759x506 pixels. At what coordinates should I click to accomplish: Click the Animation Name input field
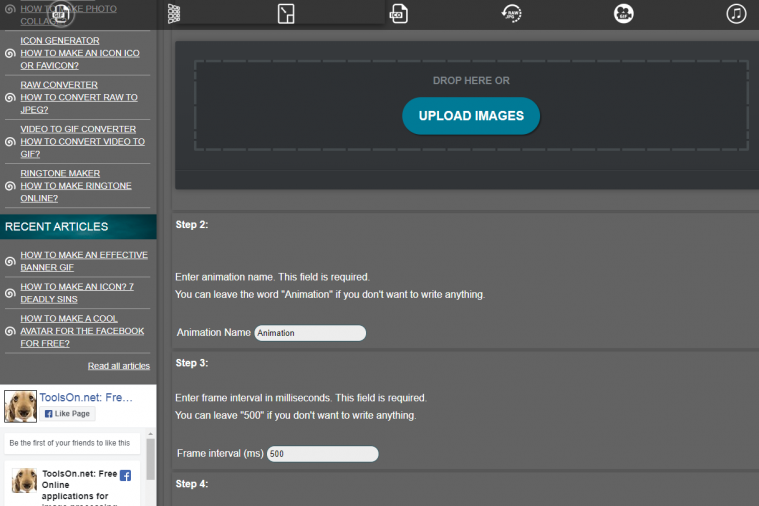pyautogui.click(x=310, y=333)
